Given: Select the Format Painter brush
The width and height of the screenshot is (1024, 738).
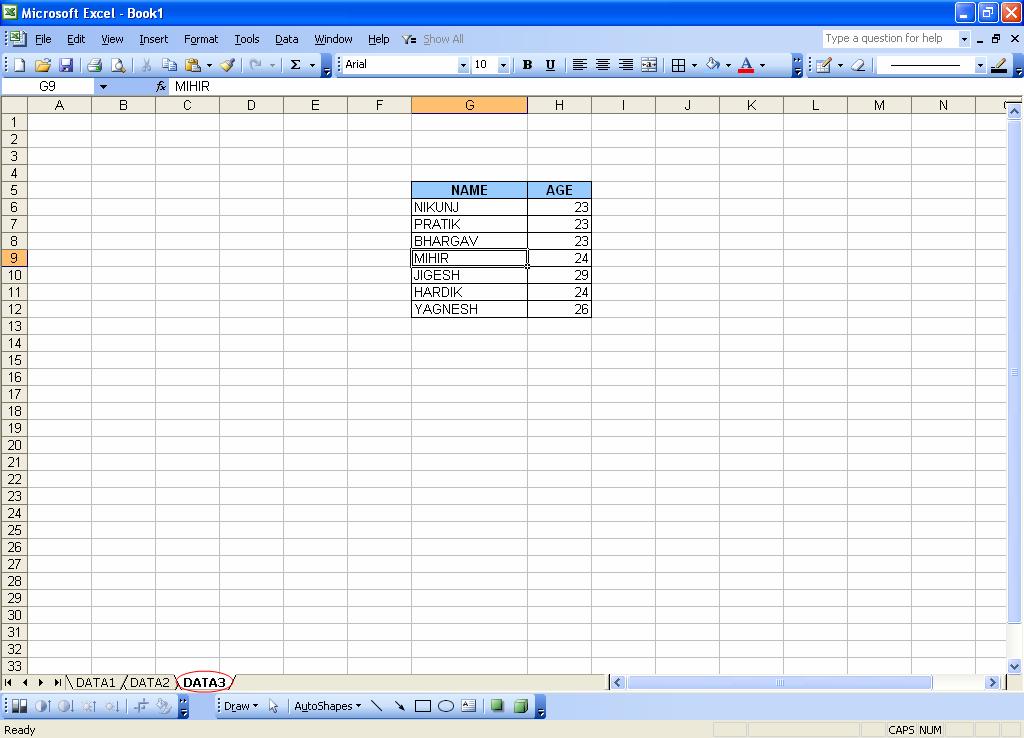Looking at the screenshot, I should point(227,65).
